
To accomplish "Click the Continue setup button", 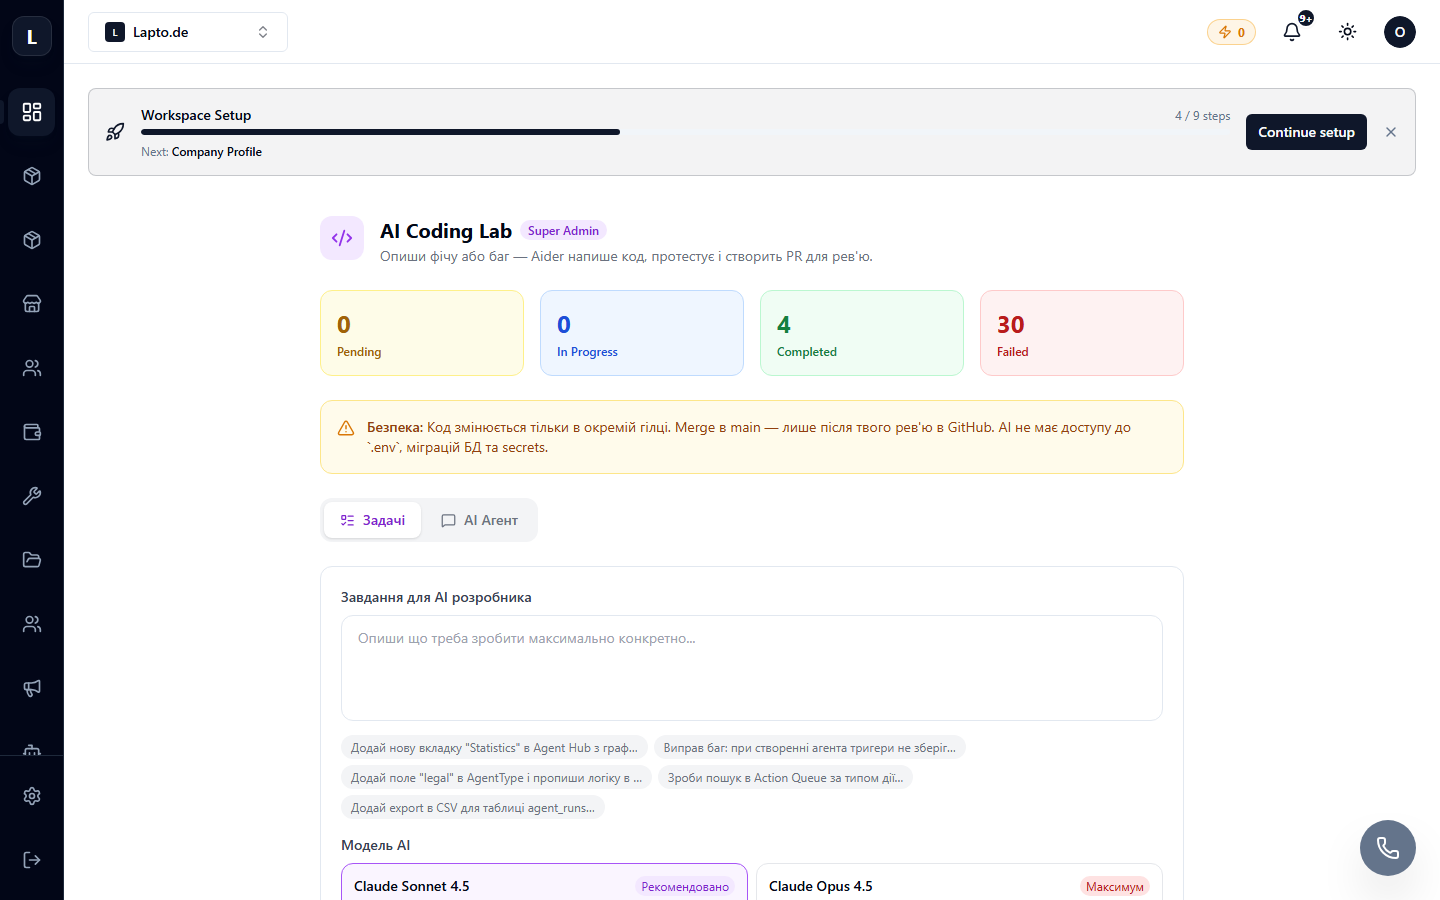I will (x=1306, y=132).
